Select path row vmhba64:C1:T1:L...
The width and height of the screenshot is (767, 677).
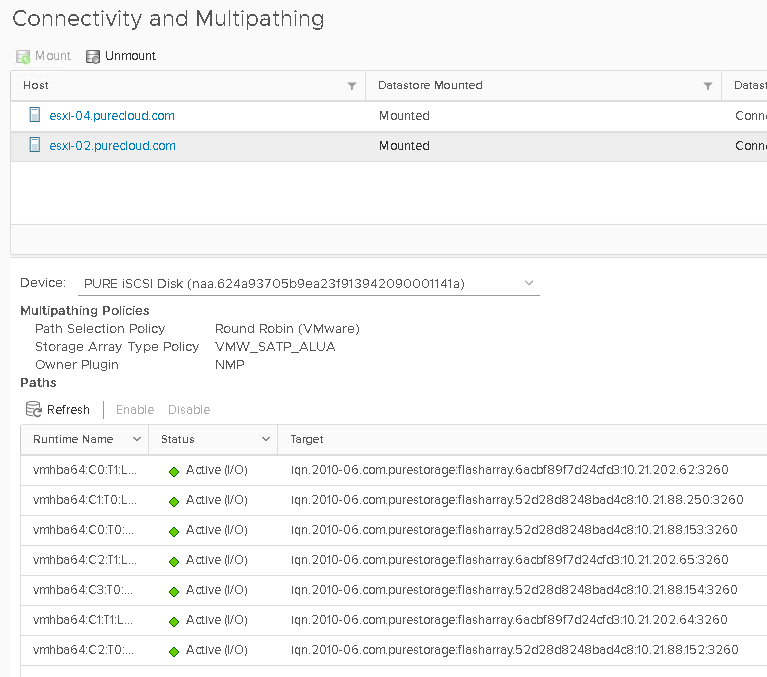pos(394,620)
